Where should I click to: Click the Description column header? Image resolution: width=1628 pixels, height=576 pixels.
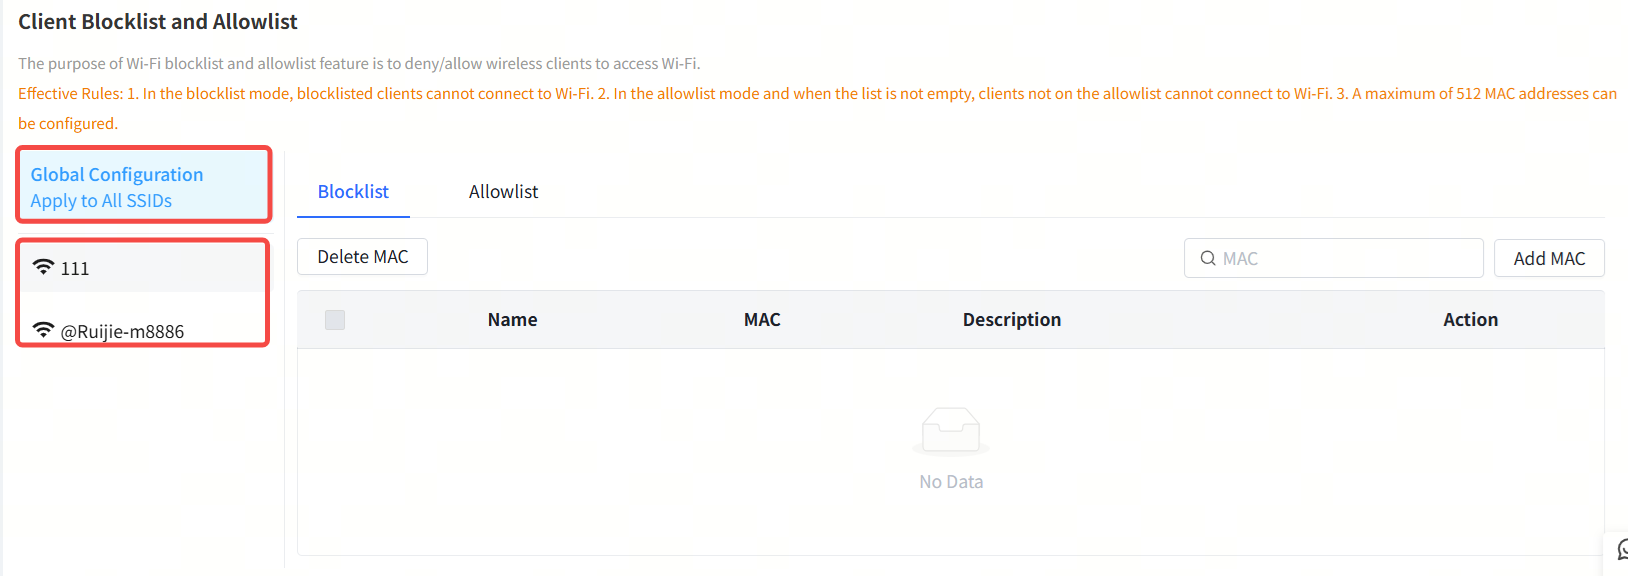pos(1011,320)
